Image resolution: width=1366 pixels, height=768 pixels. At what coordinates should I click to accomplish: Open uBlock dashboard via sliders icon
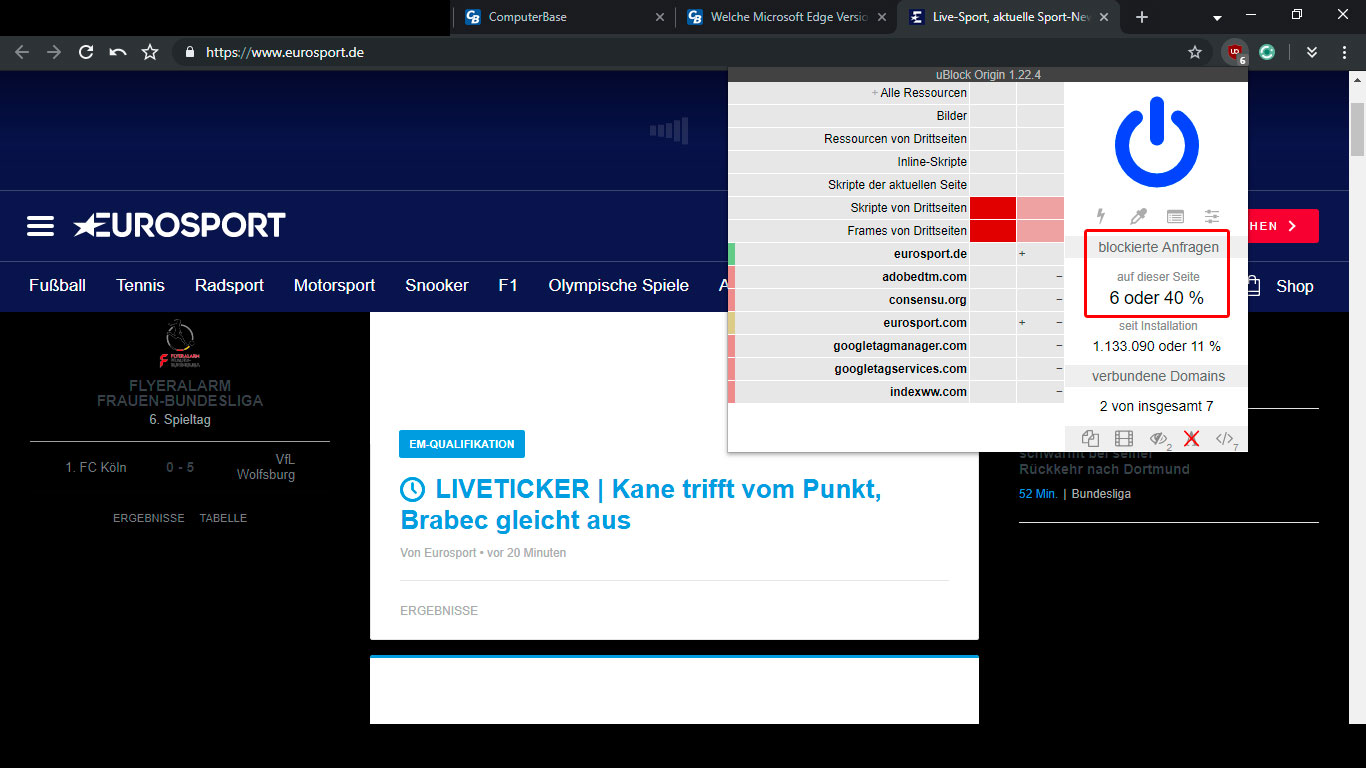coord(1212,216)
